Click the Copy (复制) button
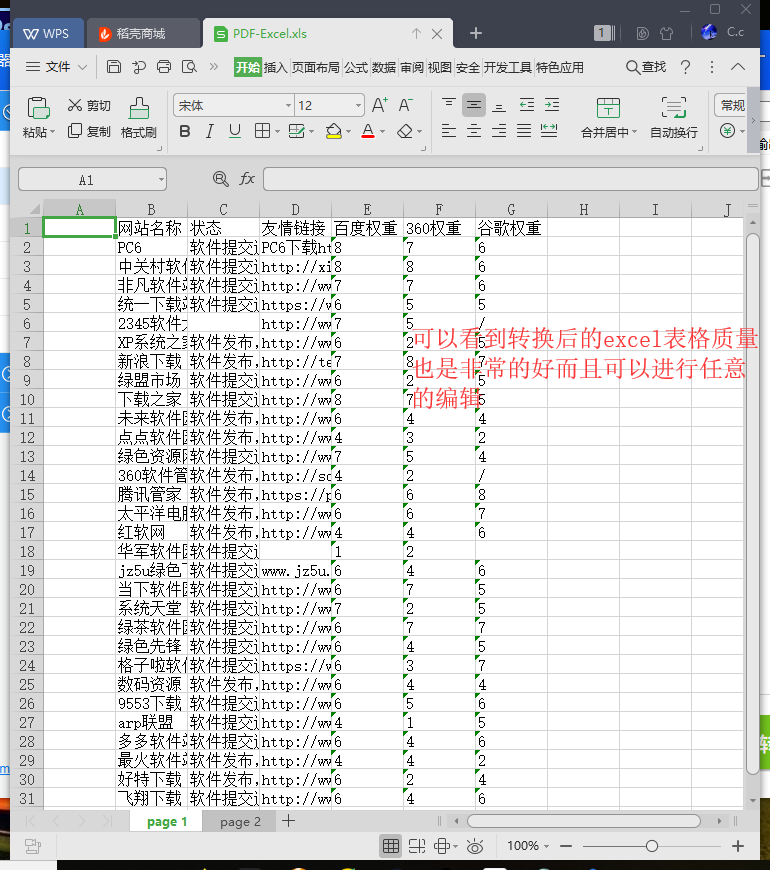Viewport: 770px width, 870px height. (x=89, y=131)
